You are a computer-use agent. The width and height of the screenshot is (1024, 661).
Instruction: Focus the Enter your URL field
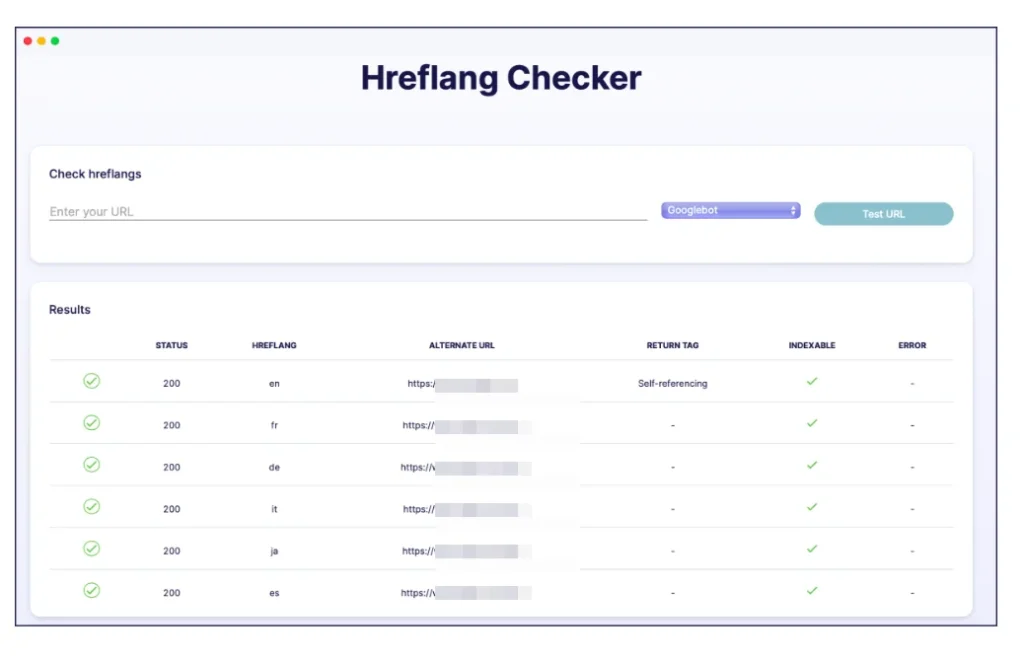347,212
